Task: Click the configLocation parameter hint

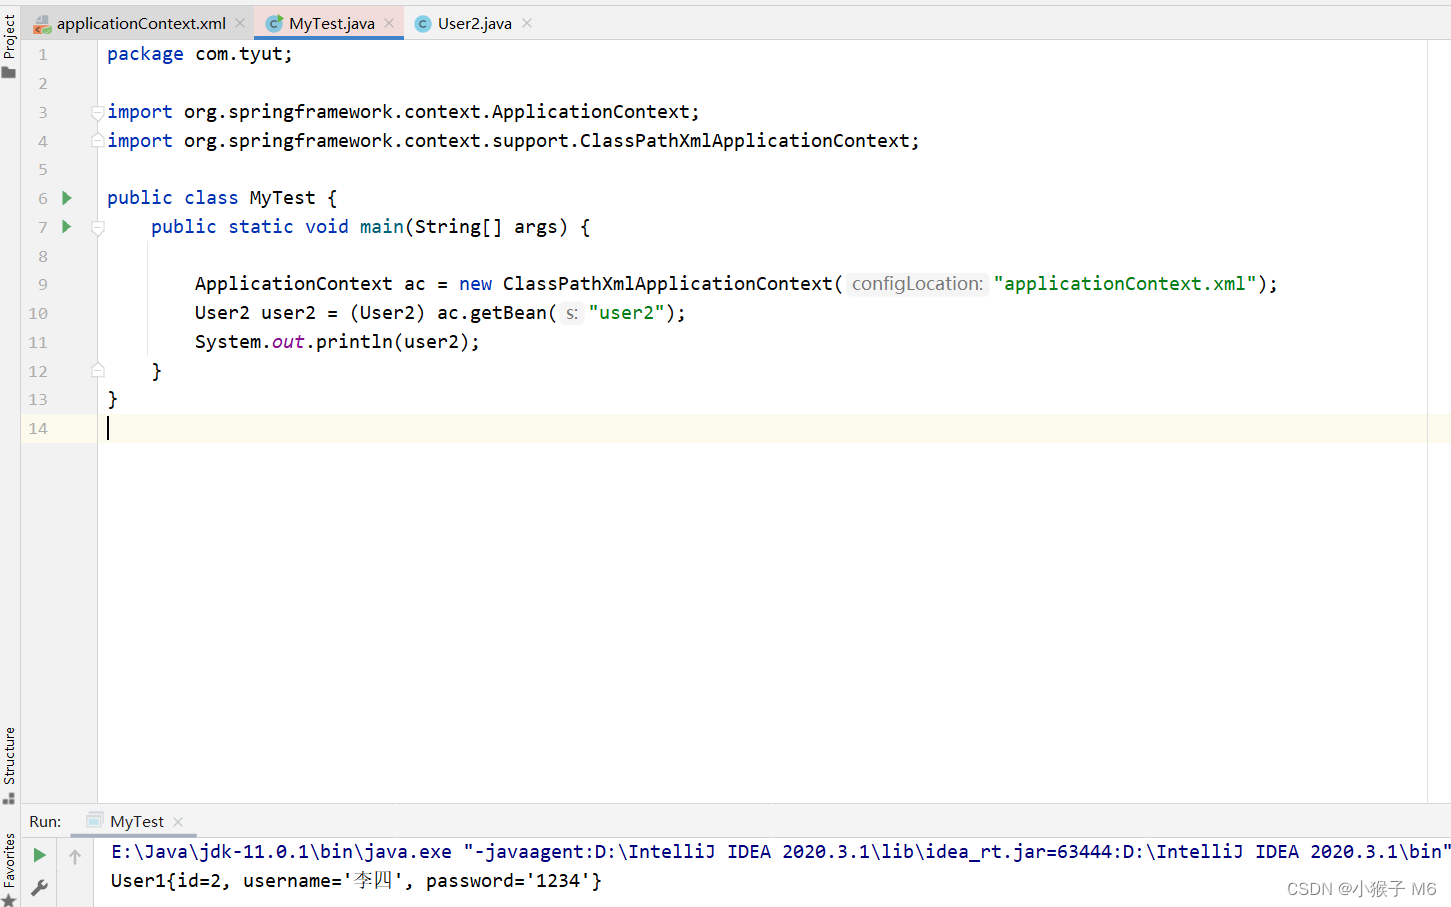Action: pos(917,284)
